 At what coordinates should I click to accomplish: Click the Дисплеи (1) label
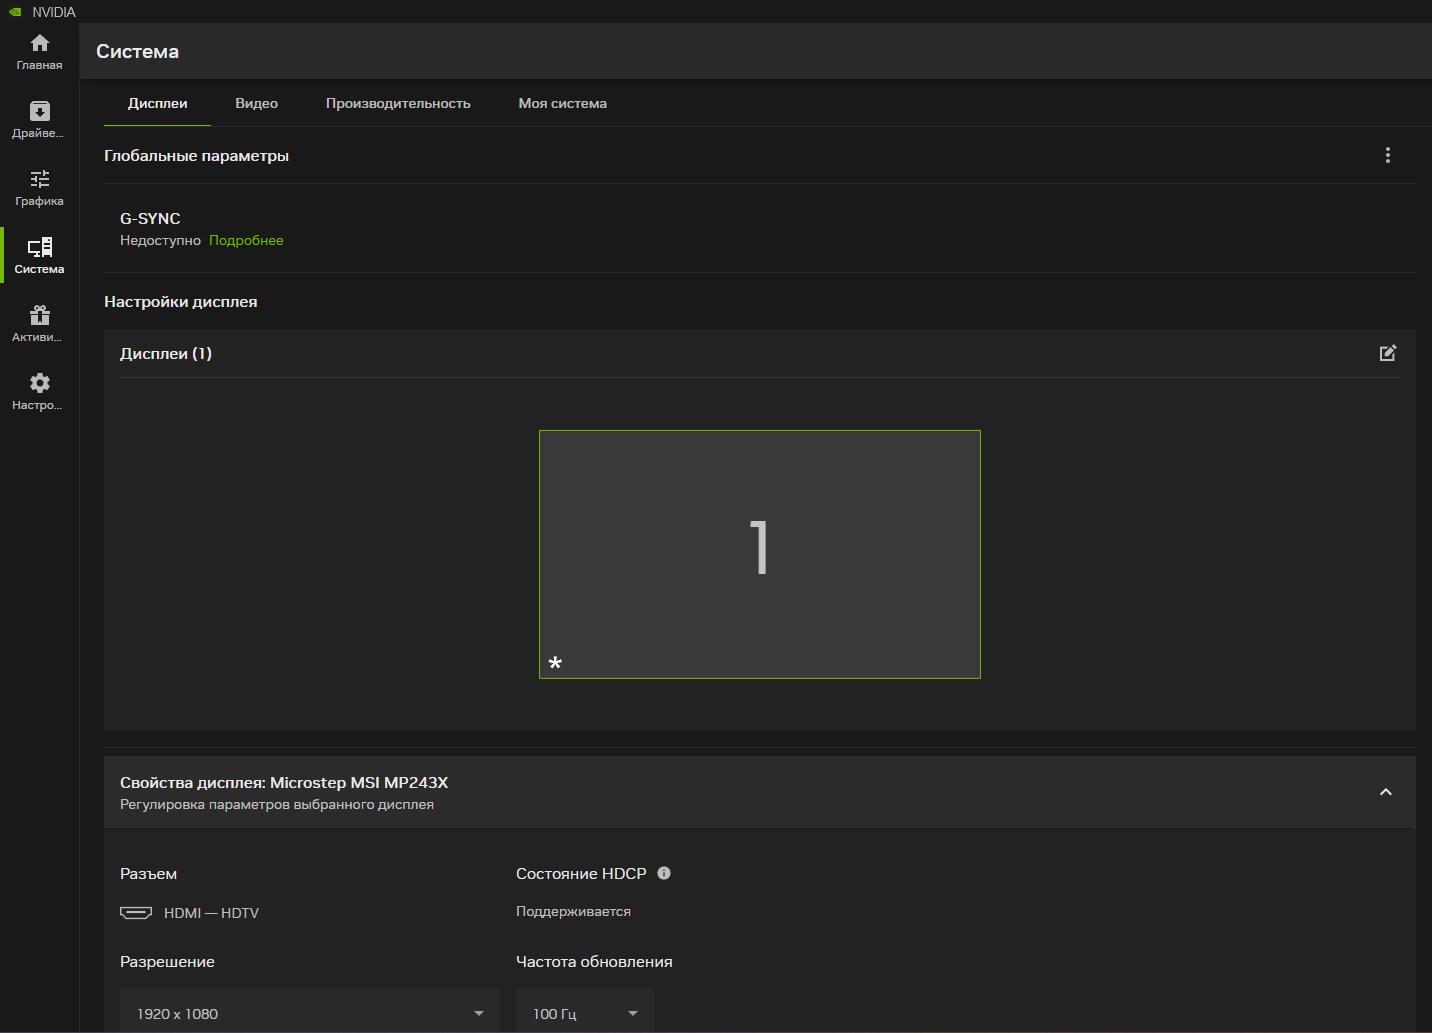click(166, 353)
